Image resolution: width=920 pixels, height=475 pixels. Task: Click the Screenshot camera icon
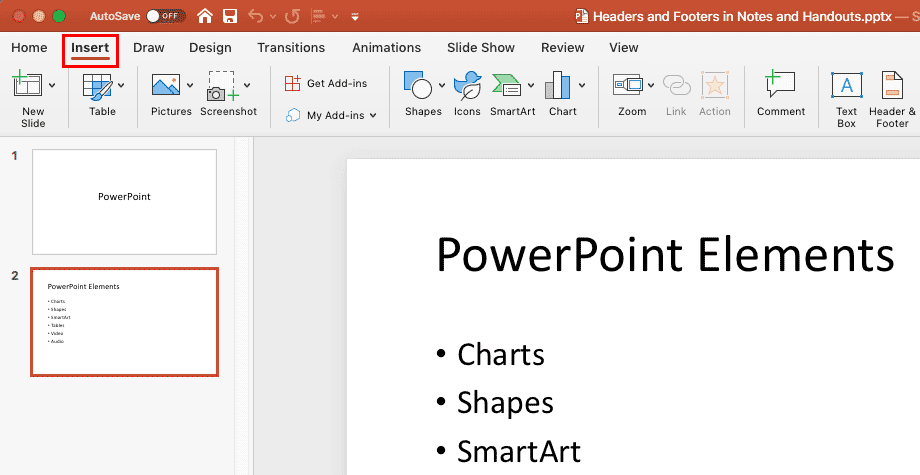pyautogui.click(x=222, y=86)
